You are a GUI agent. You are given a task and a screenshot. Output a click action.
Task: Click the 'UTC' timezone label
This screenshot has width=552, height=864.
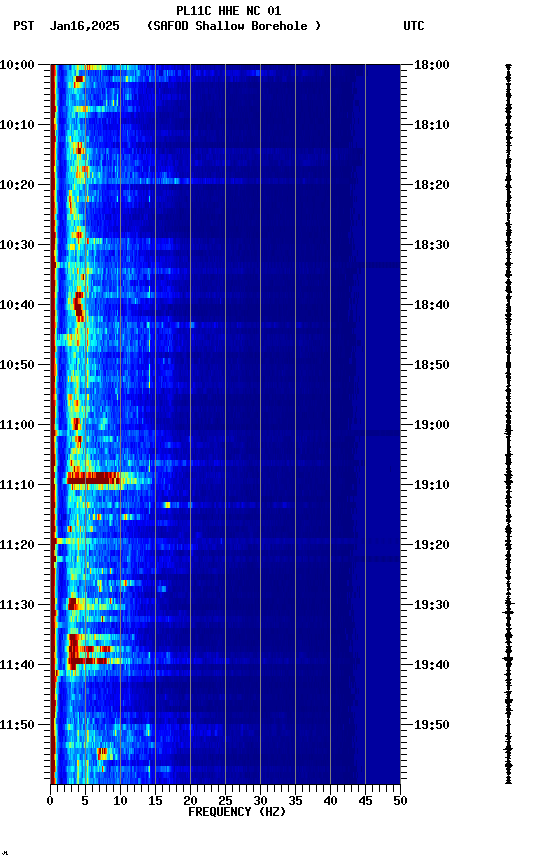point(414,26)
